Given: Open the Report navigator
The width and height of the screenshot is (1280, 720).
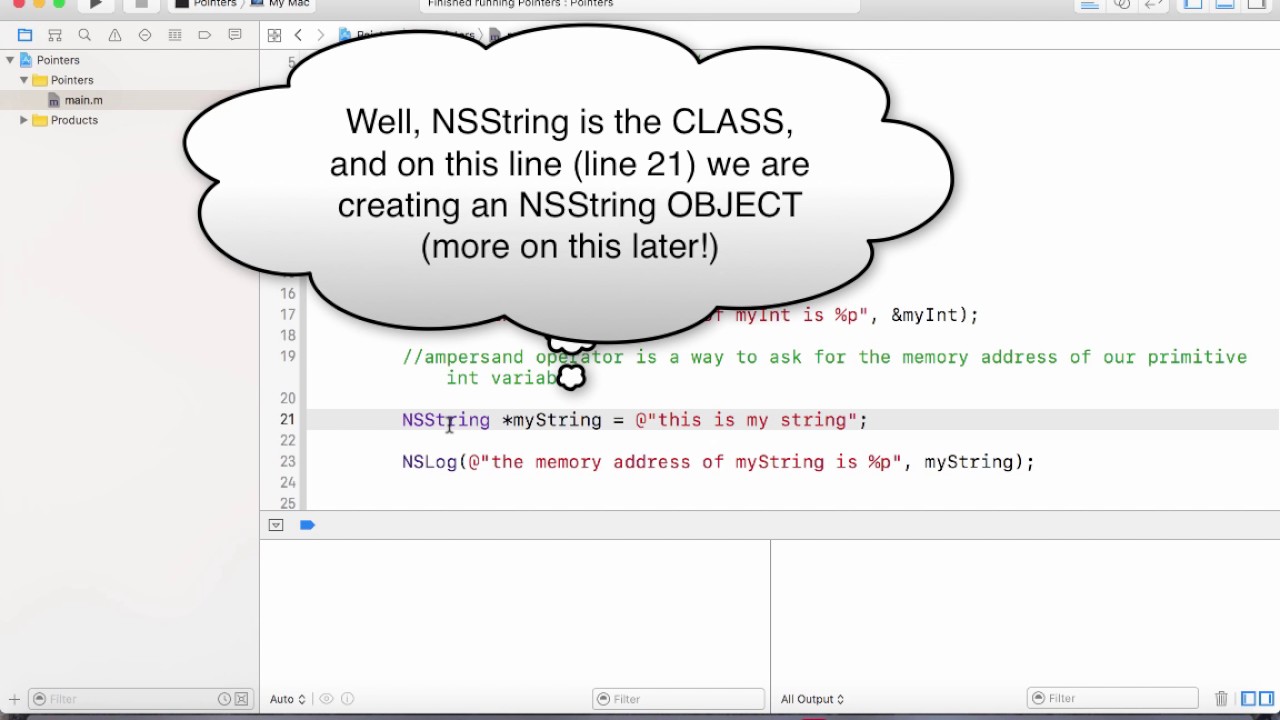Looking at the screenshot, I should point(235,35).
